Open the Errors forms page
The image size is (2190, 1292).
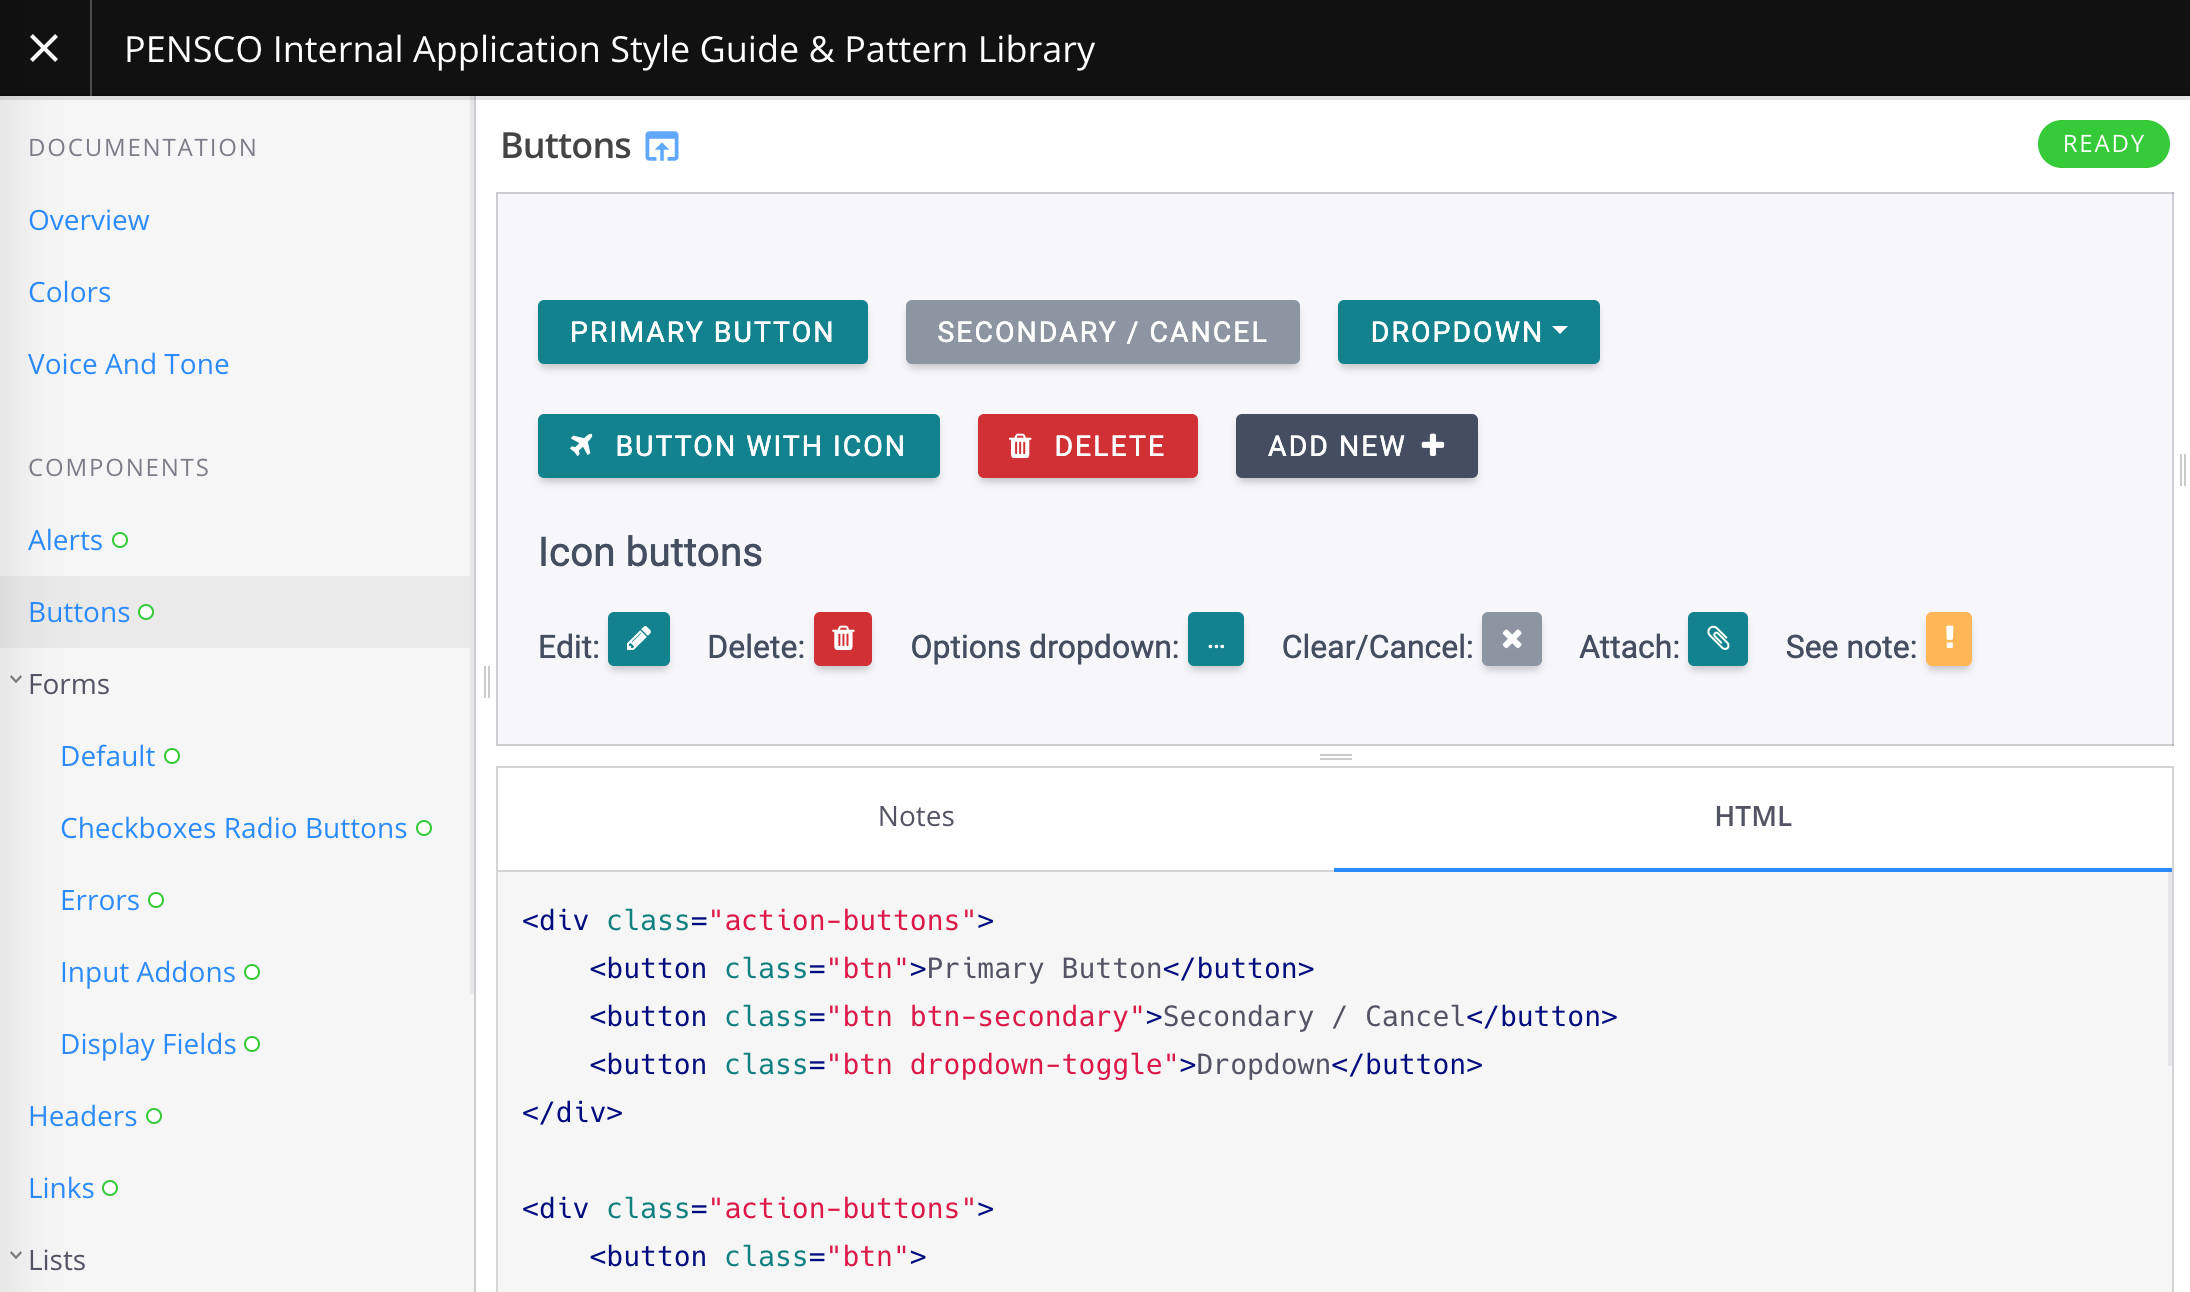(x=100, y=900)
